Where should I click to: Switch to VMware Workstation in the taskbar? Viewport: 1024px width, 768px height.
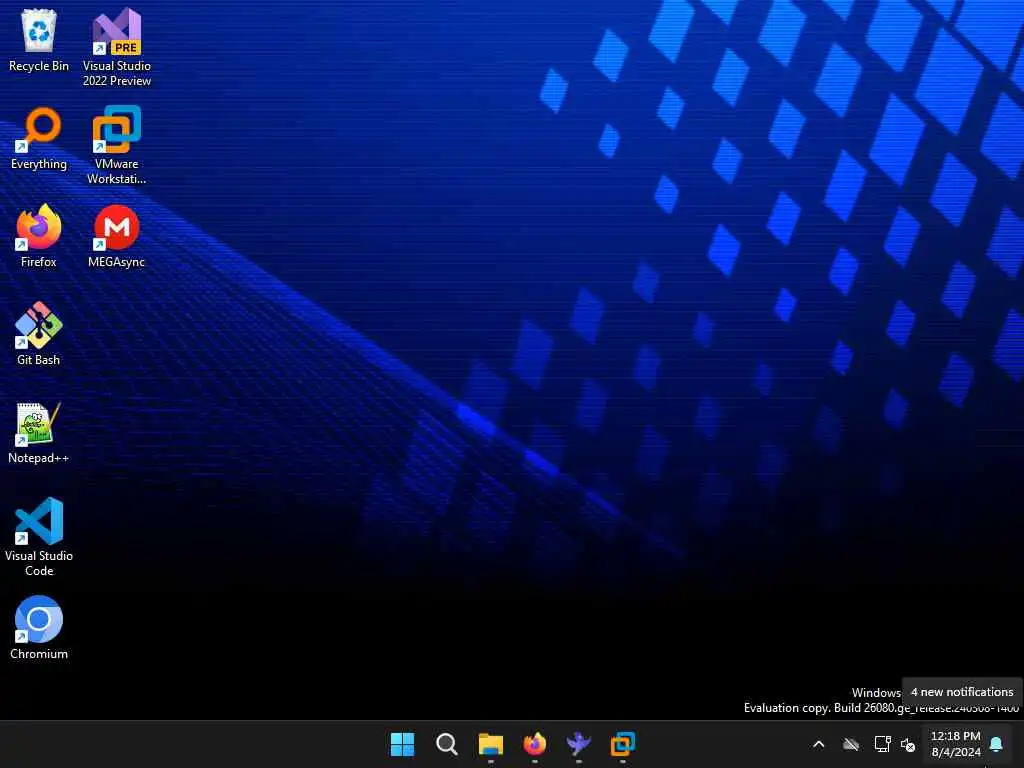click(623, 744)
